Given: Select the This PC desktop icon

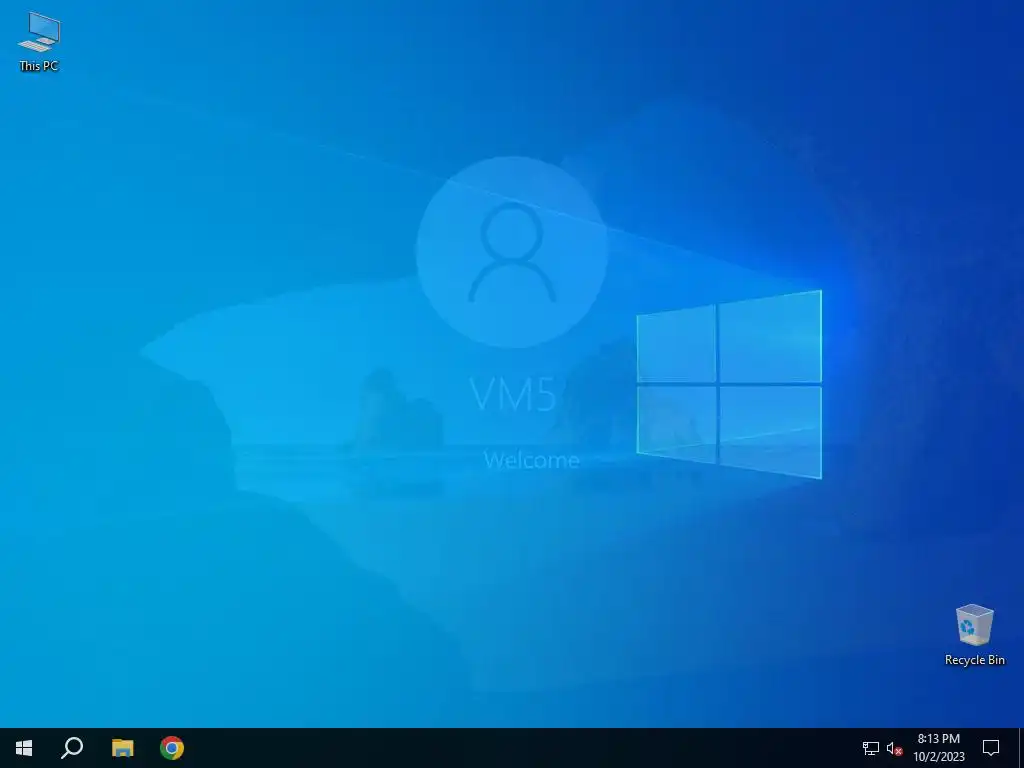Looking at the screenshot, I should 39,41.
